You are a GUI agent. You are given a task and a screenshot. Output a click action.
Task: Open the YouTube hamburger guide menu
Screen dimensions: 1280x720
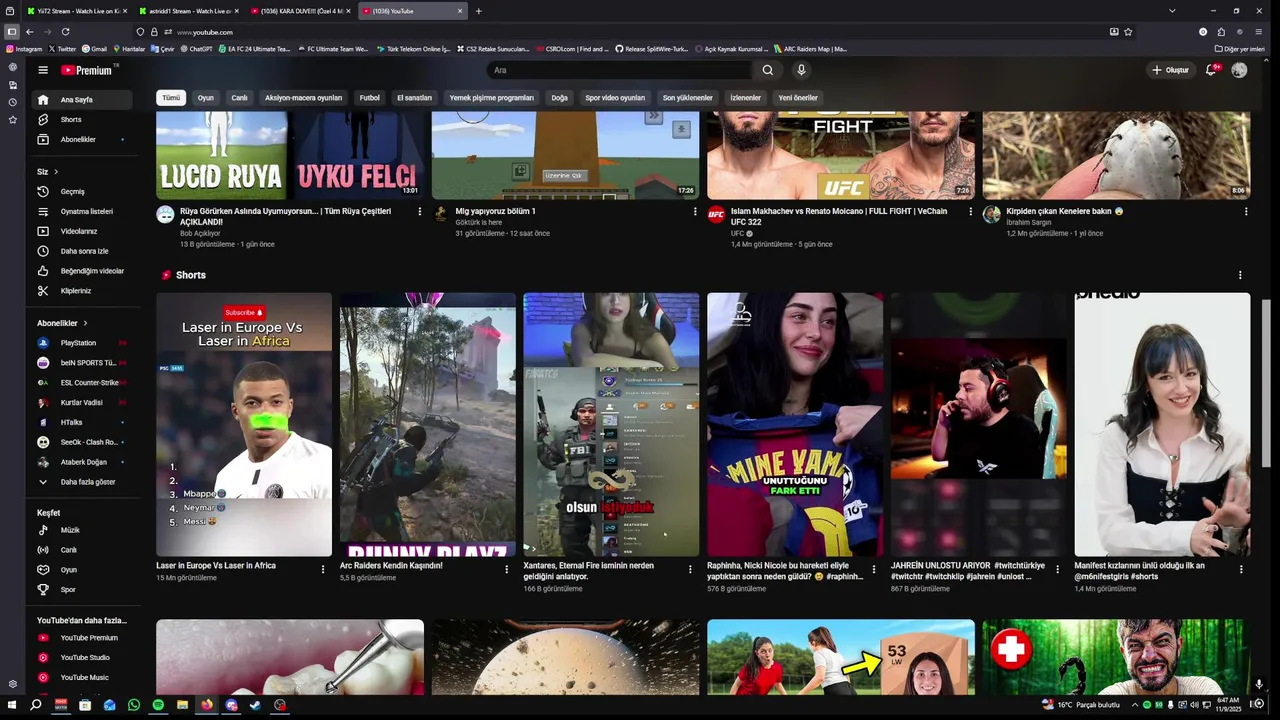(43, 70)
